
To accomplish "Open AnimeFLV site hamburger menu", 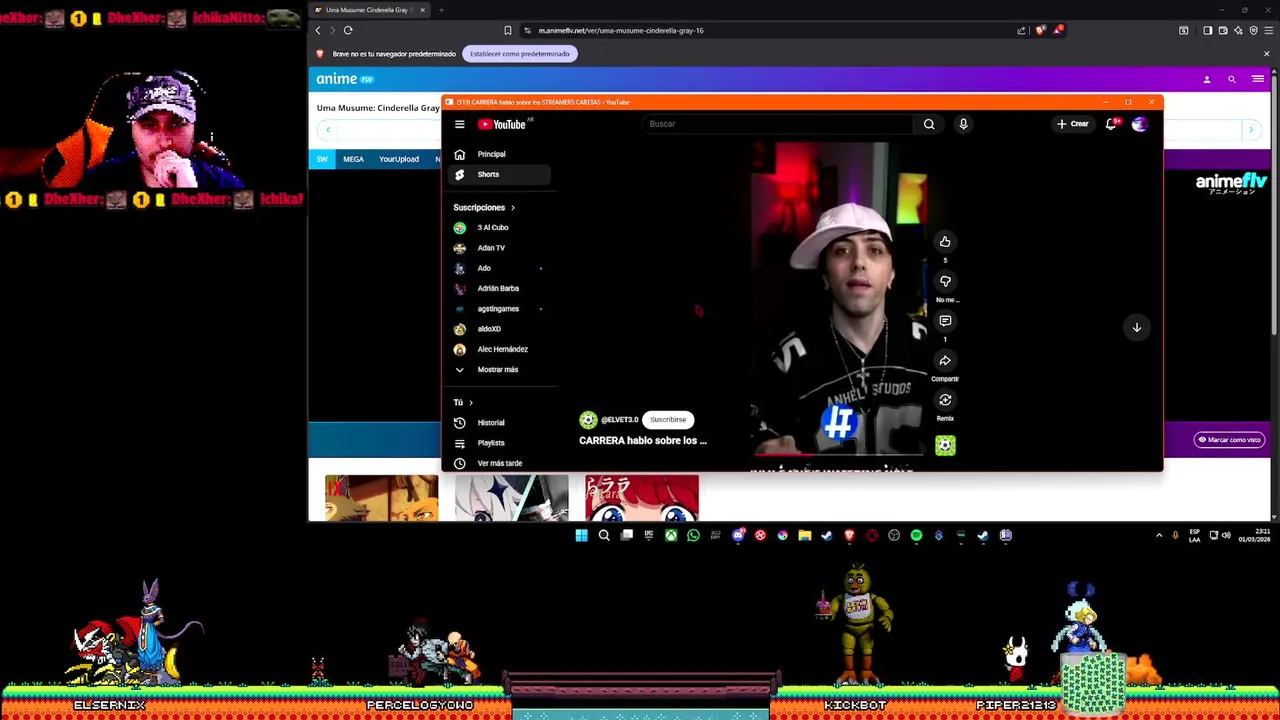I will (1258, 79).
